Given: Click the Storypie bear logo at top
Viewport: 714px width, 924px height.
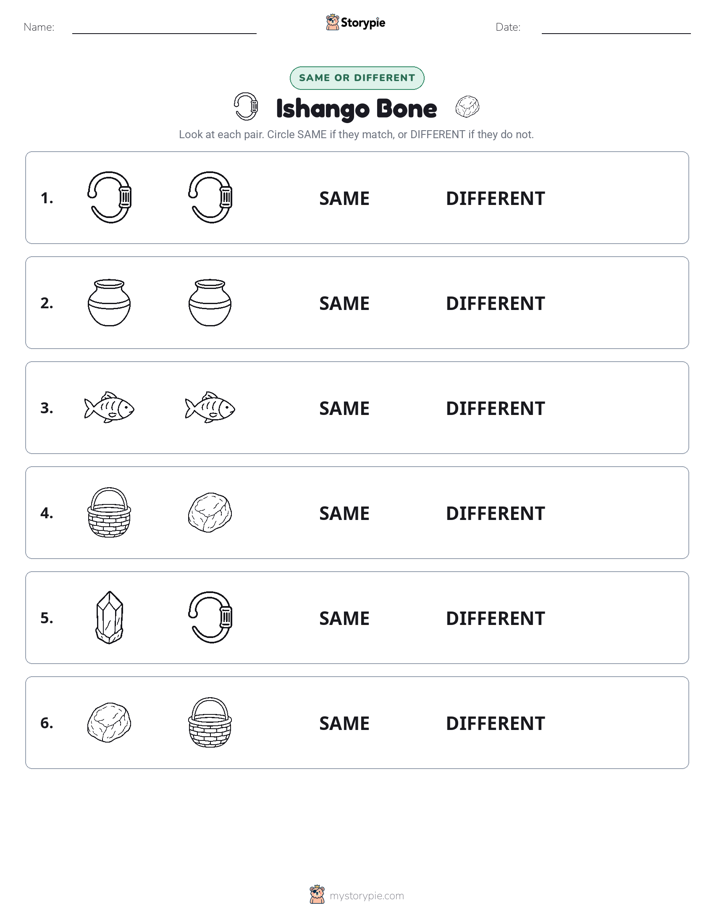Looking at the screenshot, I should (x=332, y=22).
